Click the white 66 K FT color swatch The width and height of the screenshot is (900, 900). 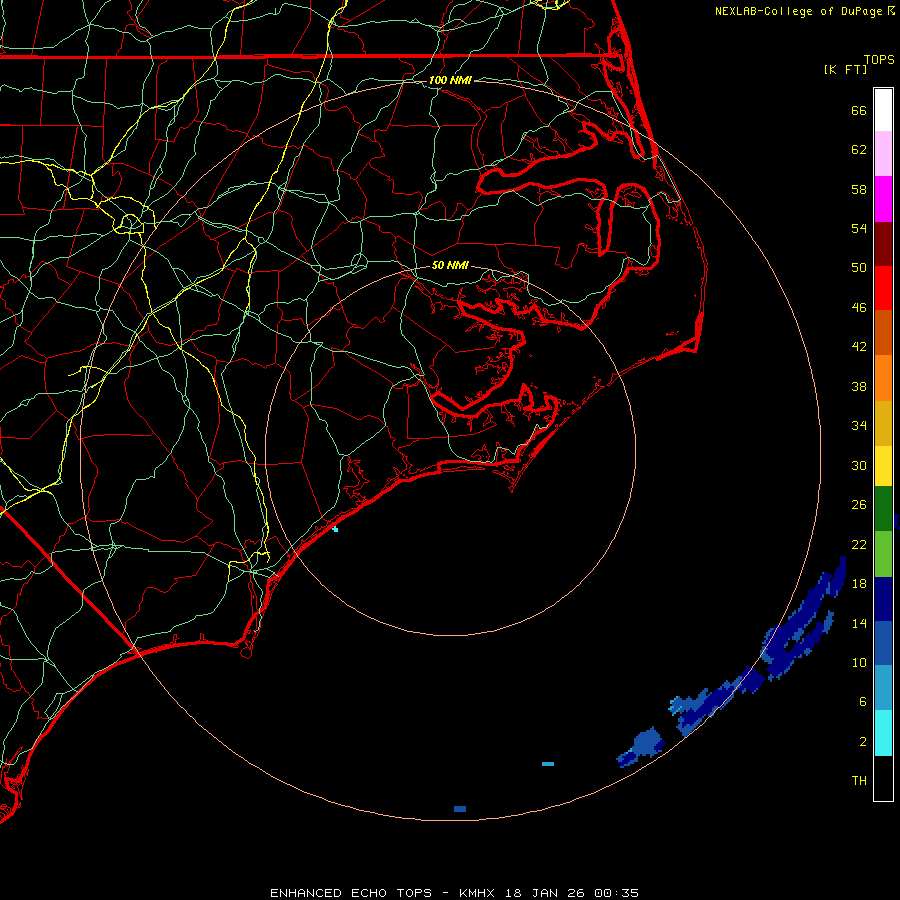[x=883, y=110]
